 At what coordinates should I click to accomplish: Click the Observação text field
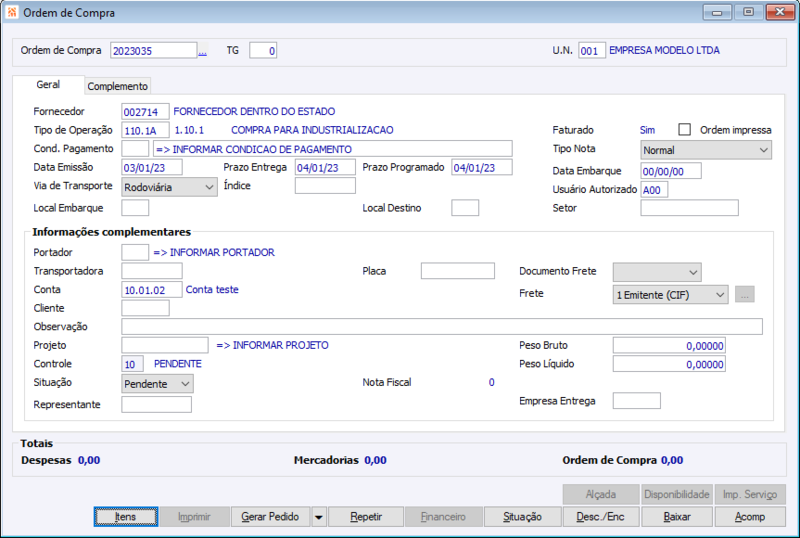pos(442,327)
